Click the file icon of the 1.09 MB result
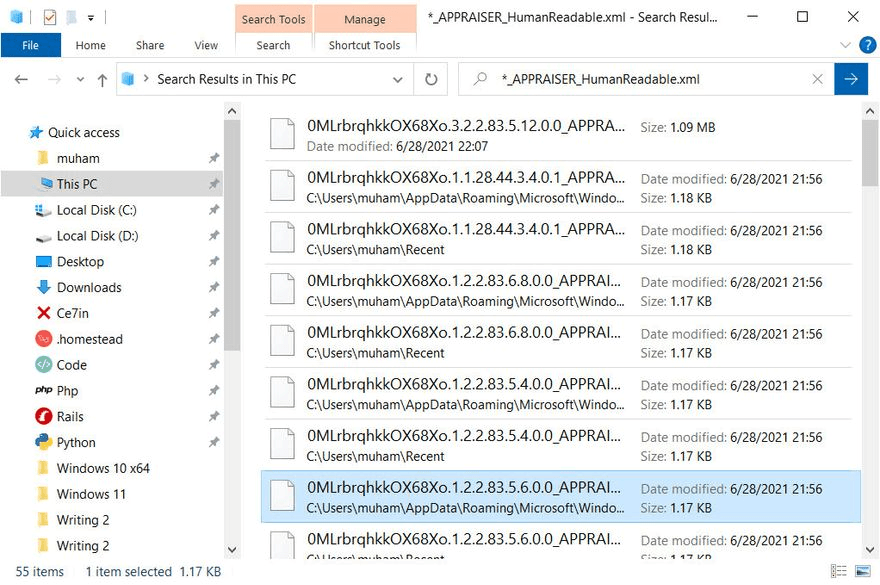 click(282, 134)
